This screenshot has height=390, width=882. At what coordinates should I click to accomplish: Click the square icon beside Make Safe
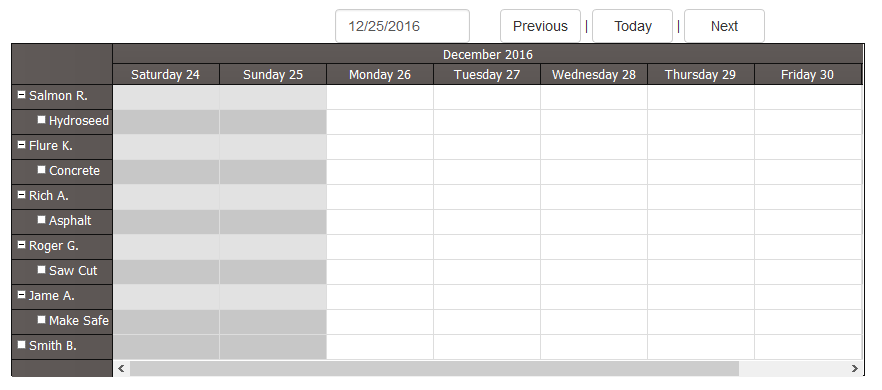(x=41, y=319)
